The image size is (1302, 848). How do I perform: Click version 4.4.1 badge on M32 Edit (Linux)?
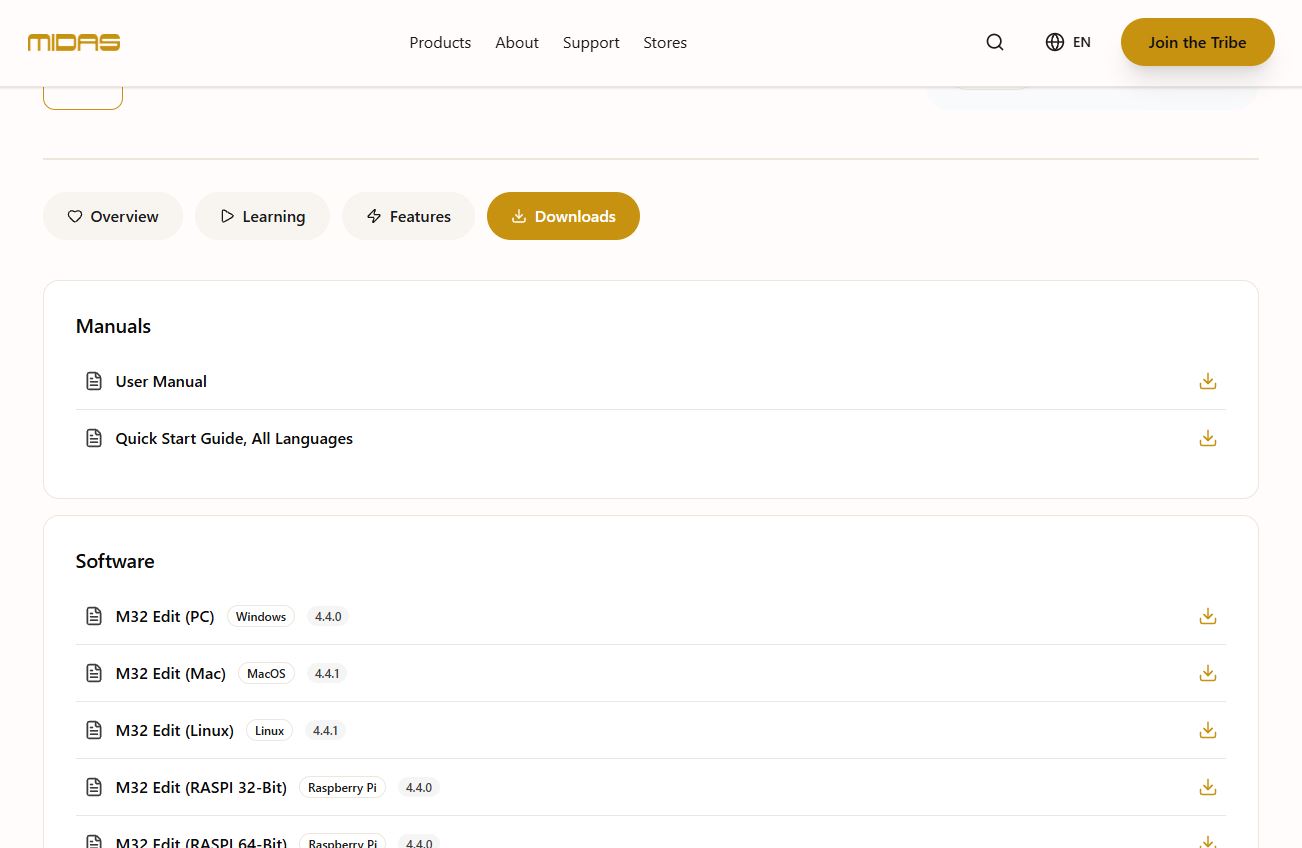click(x=325, y=730)
